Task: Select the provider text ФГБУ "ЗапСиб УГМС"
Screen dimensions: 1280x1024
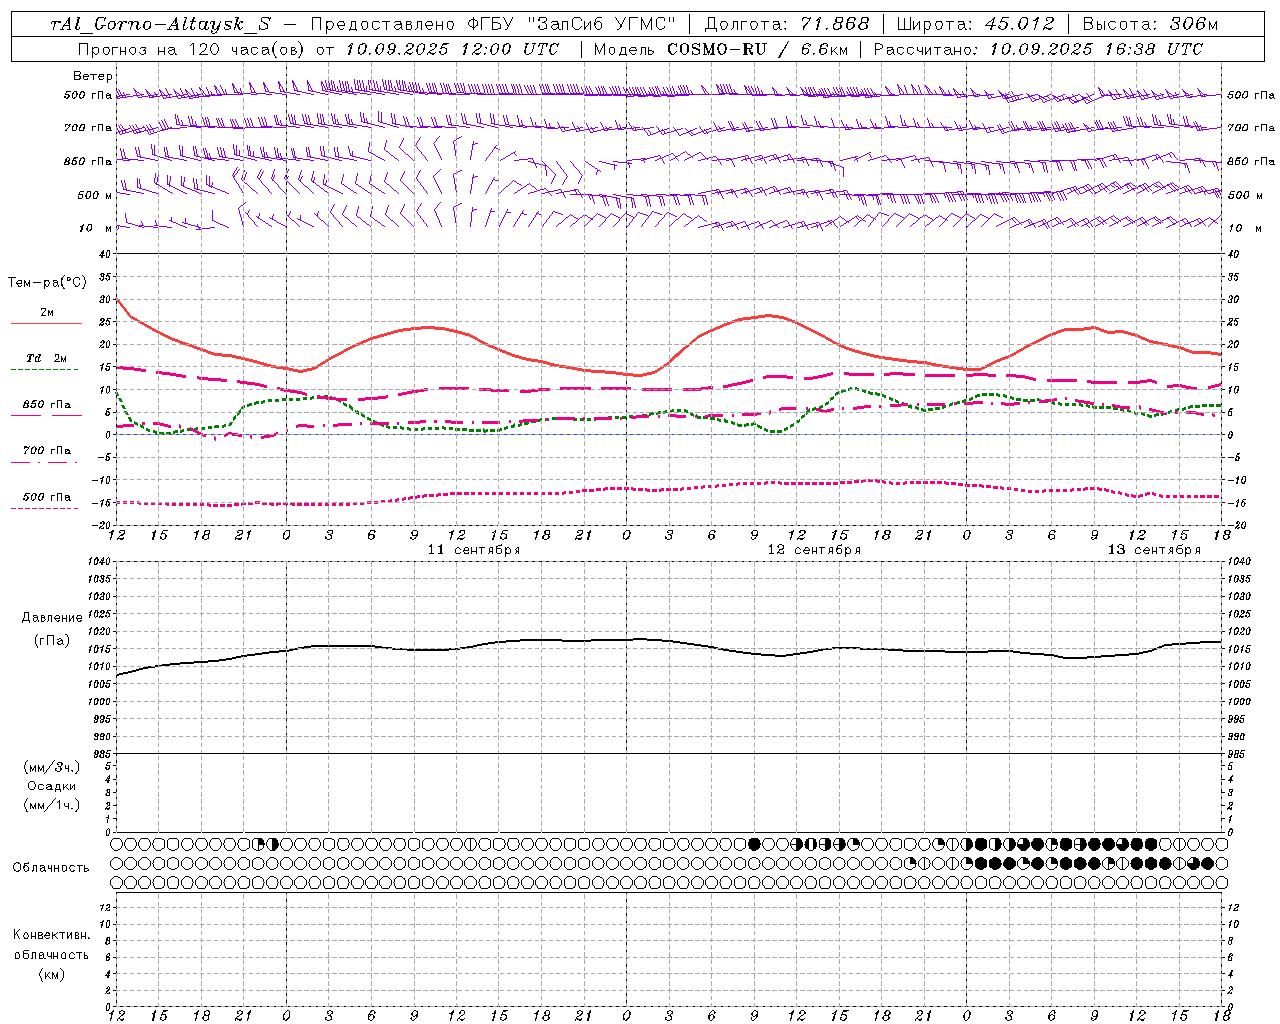Action: click(571, 24)
